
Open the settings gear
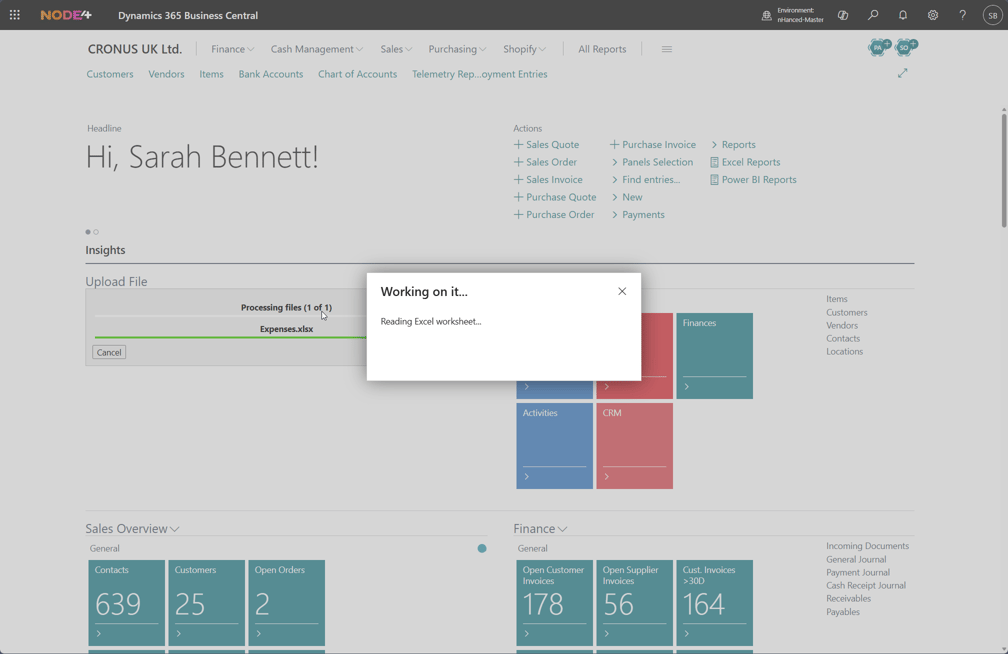coord(933,15)
